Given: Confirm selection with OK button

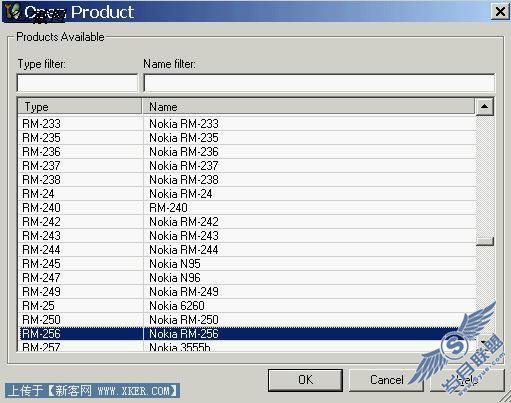Looking at the screenshot, I should (305, 380).
